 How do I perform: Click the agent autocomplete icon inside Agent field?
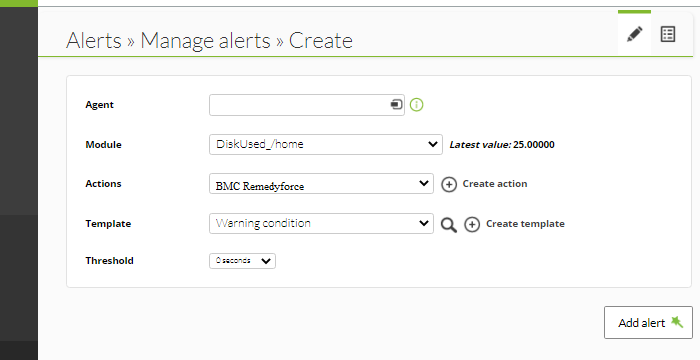click(396, 105)
